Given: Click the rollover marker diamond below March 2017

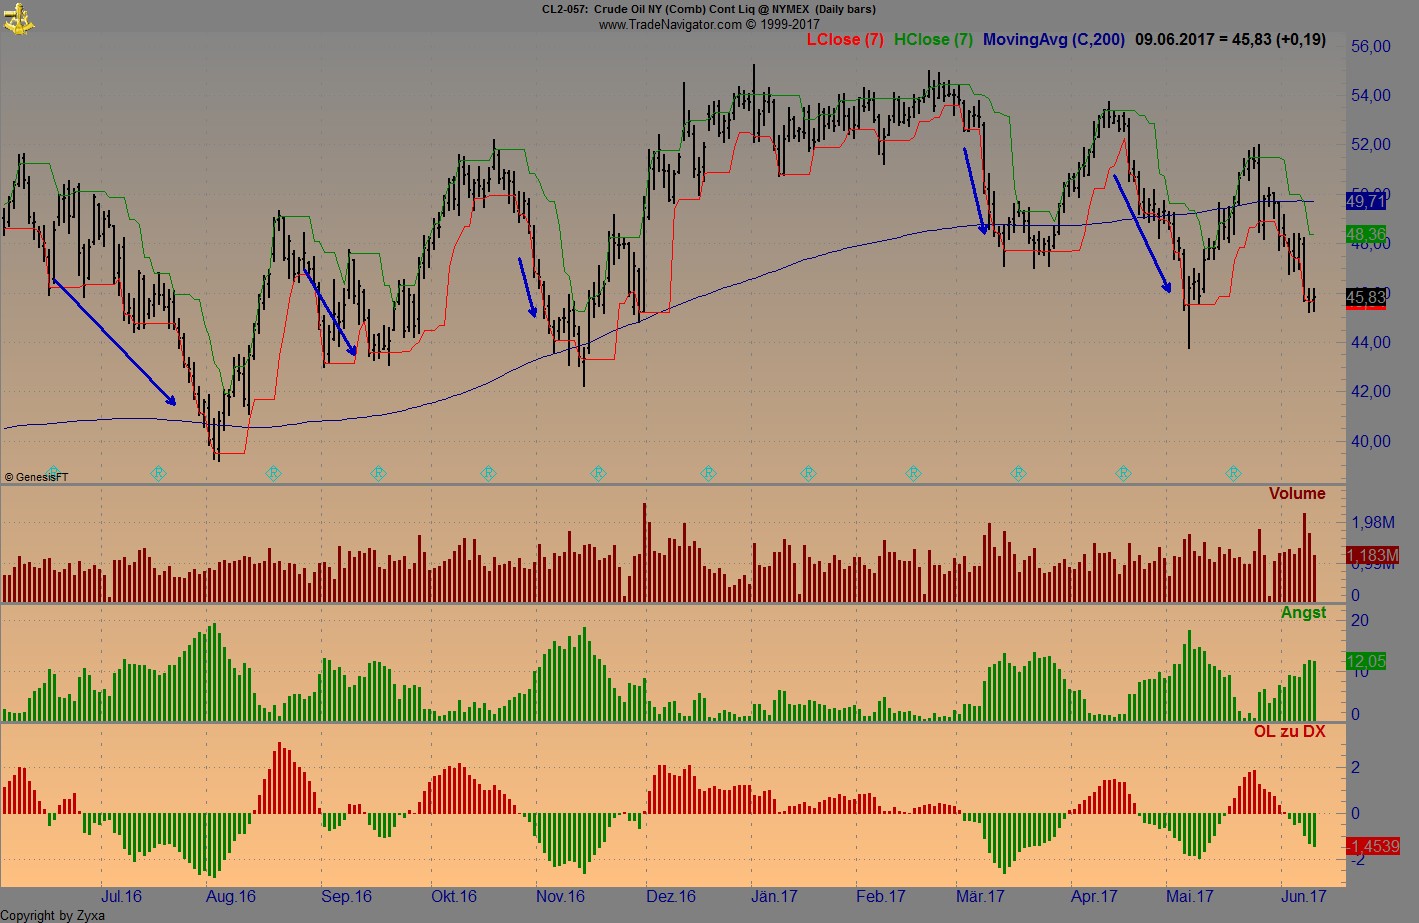Looking at the screenshot, I should click(1018, 473).
